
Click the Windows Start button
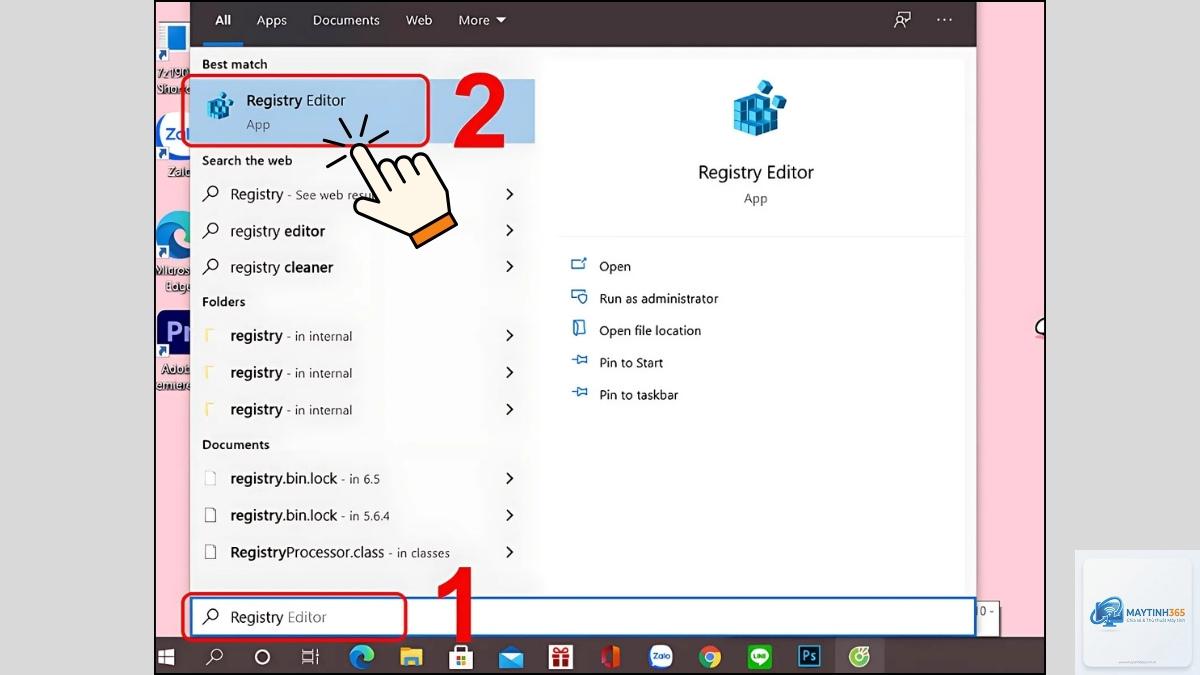(x=167, y=657)
